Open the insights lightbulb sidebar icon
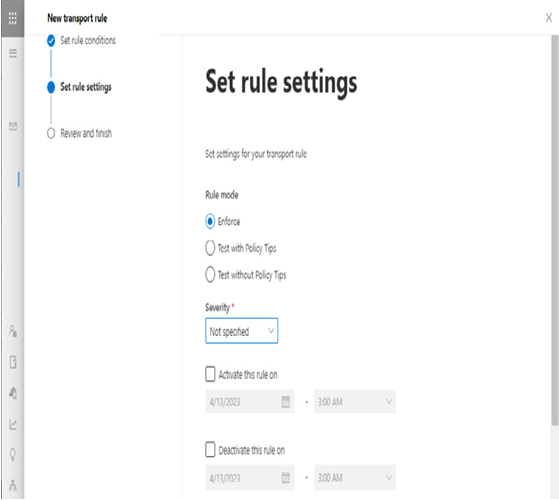The height and width of the screenshot is (500, 559). click(x=13, y=455)
